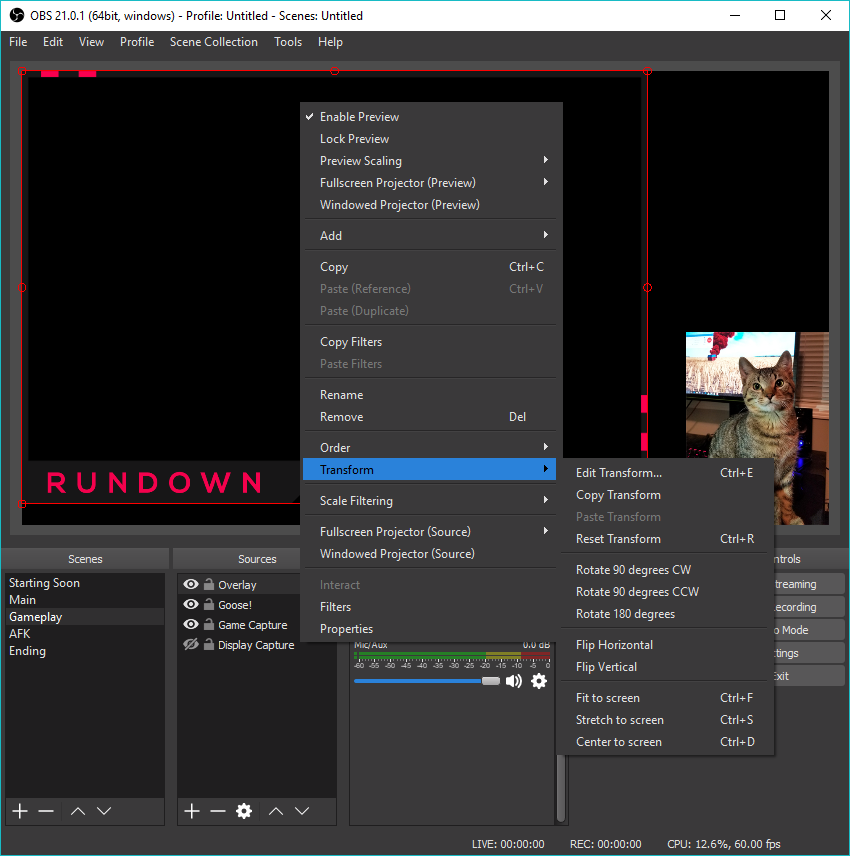Expand Scale Filtering submenu
This screenshot has width=850, height=856.
[x=429, y=501]
